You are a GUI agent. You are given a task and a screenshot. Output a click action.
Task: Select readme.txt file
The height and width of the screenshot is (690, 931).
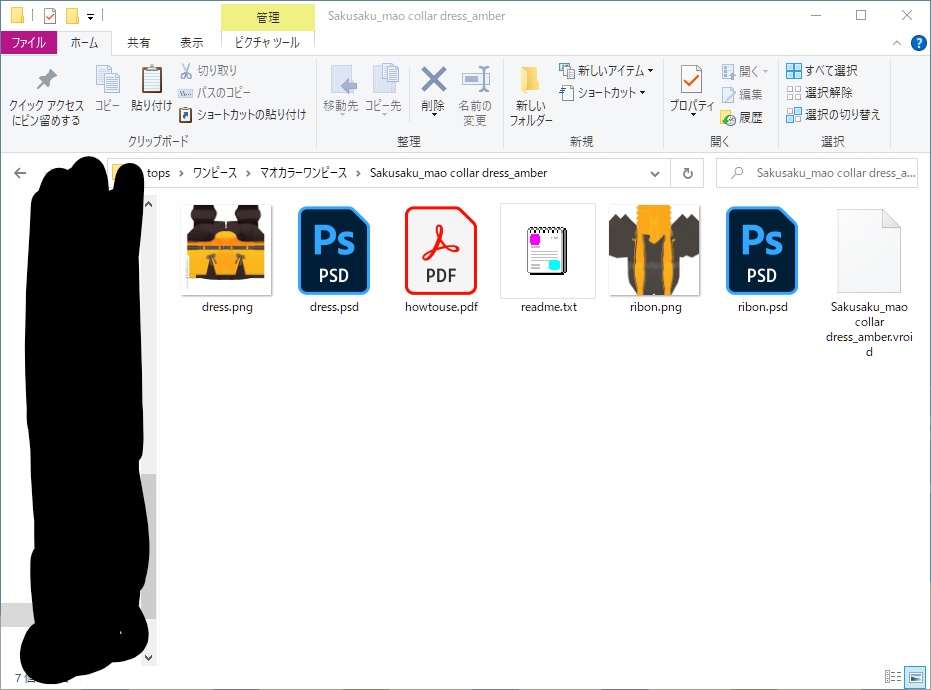[x=548, y=259]
